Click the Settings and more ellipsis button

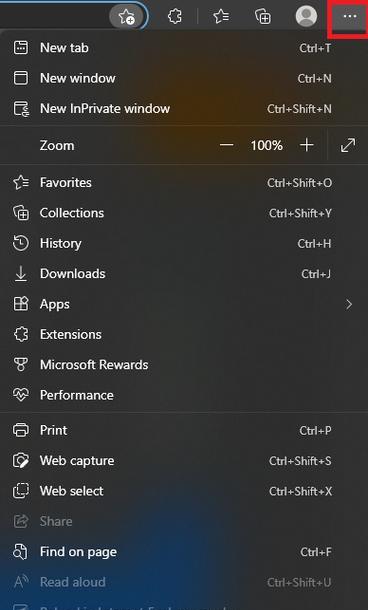pyautogui.click(x=350, y=16)
